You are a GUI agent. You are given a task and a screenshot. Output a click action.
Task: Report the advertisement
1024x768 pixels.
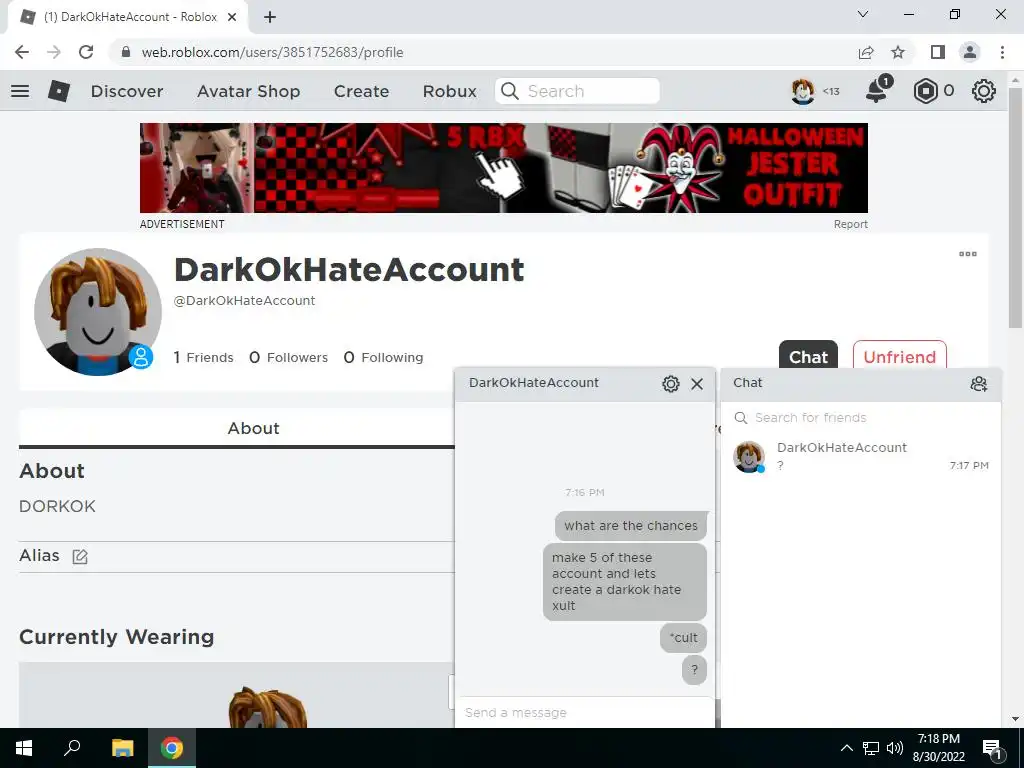[850, 224]
